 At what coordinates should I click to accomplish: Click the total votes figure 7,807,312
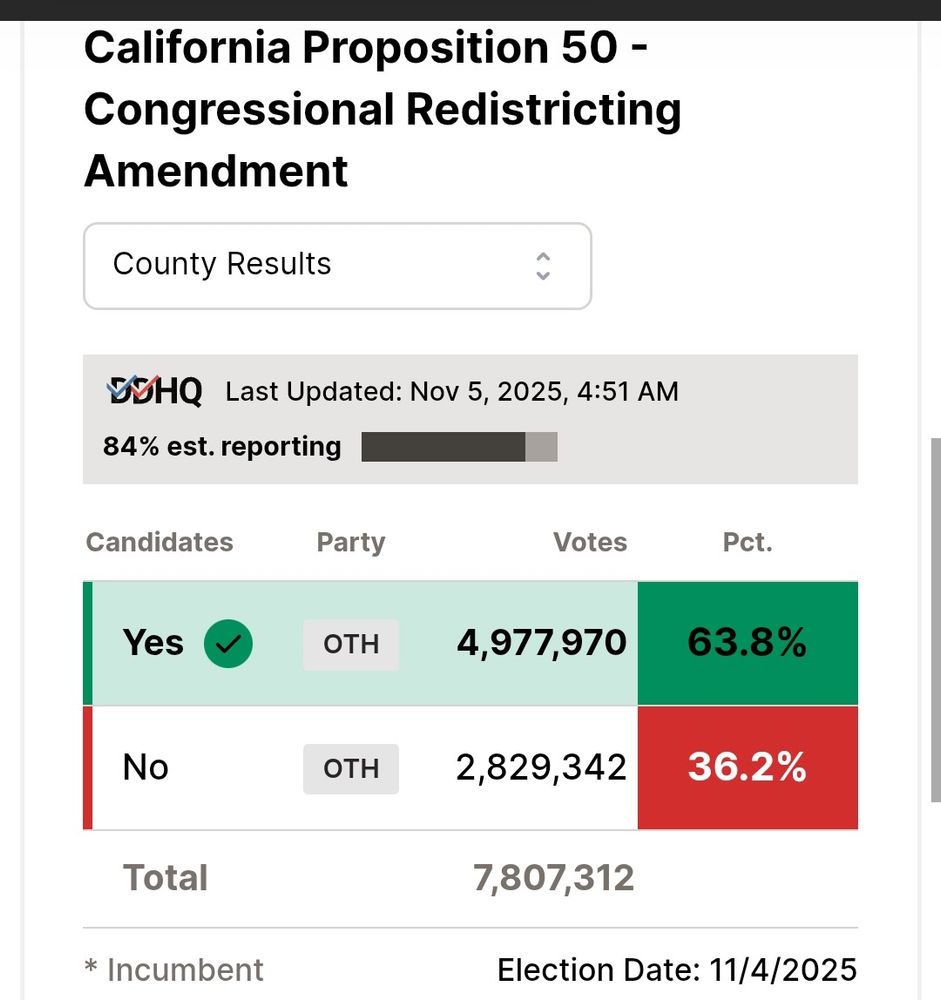[553, 879]
